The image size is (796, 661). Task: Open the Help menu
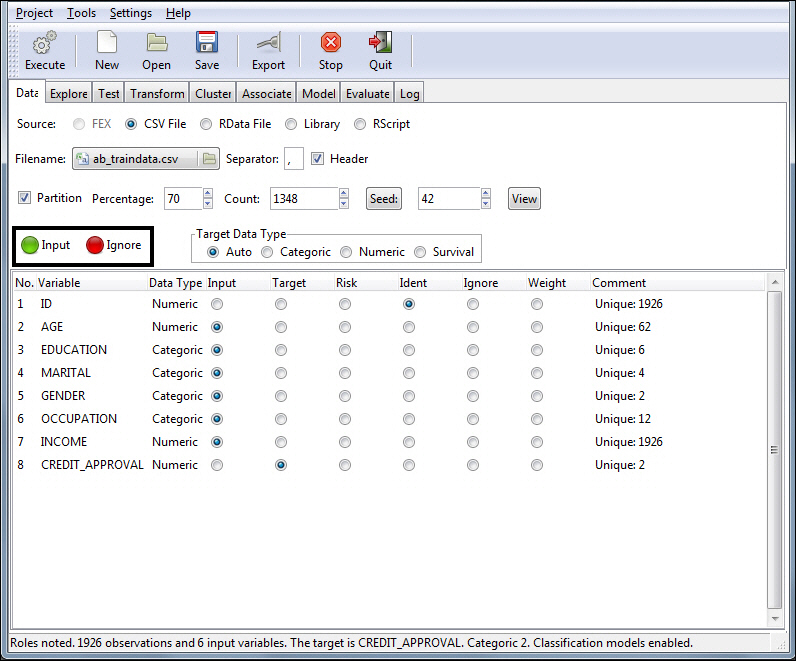coord(178,13)
